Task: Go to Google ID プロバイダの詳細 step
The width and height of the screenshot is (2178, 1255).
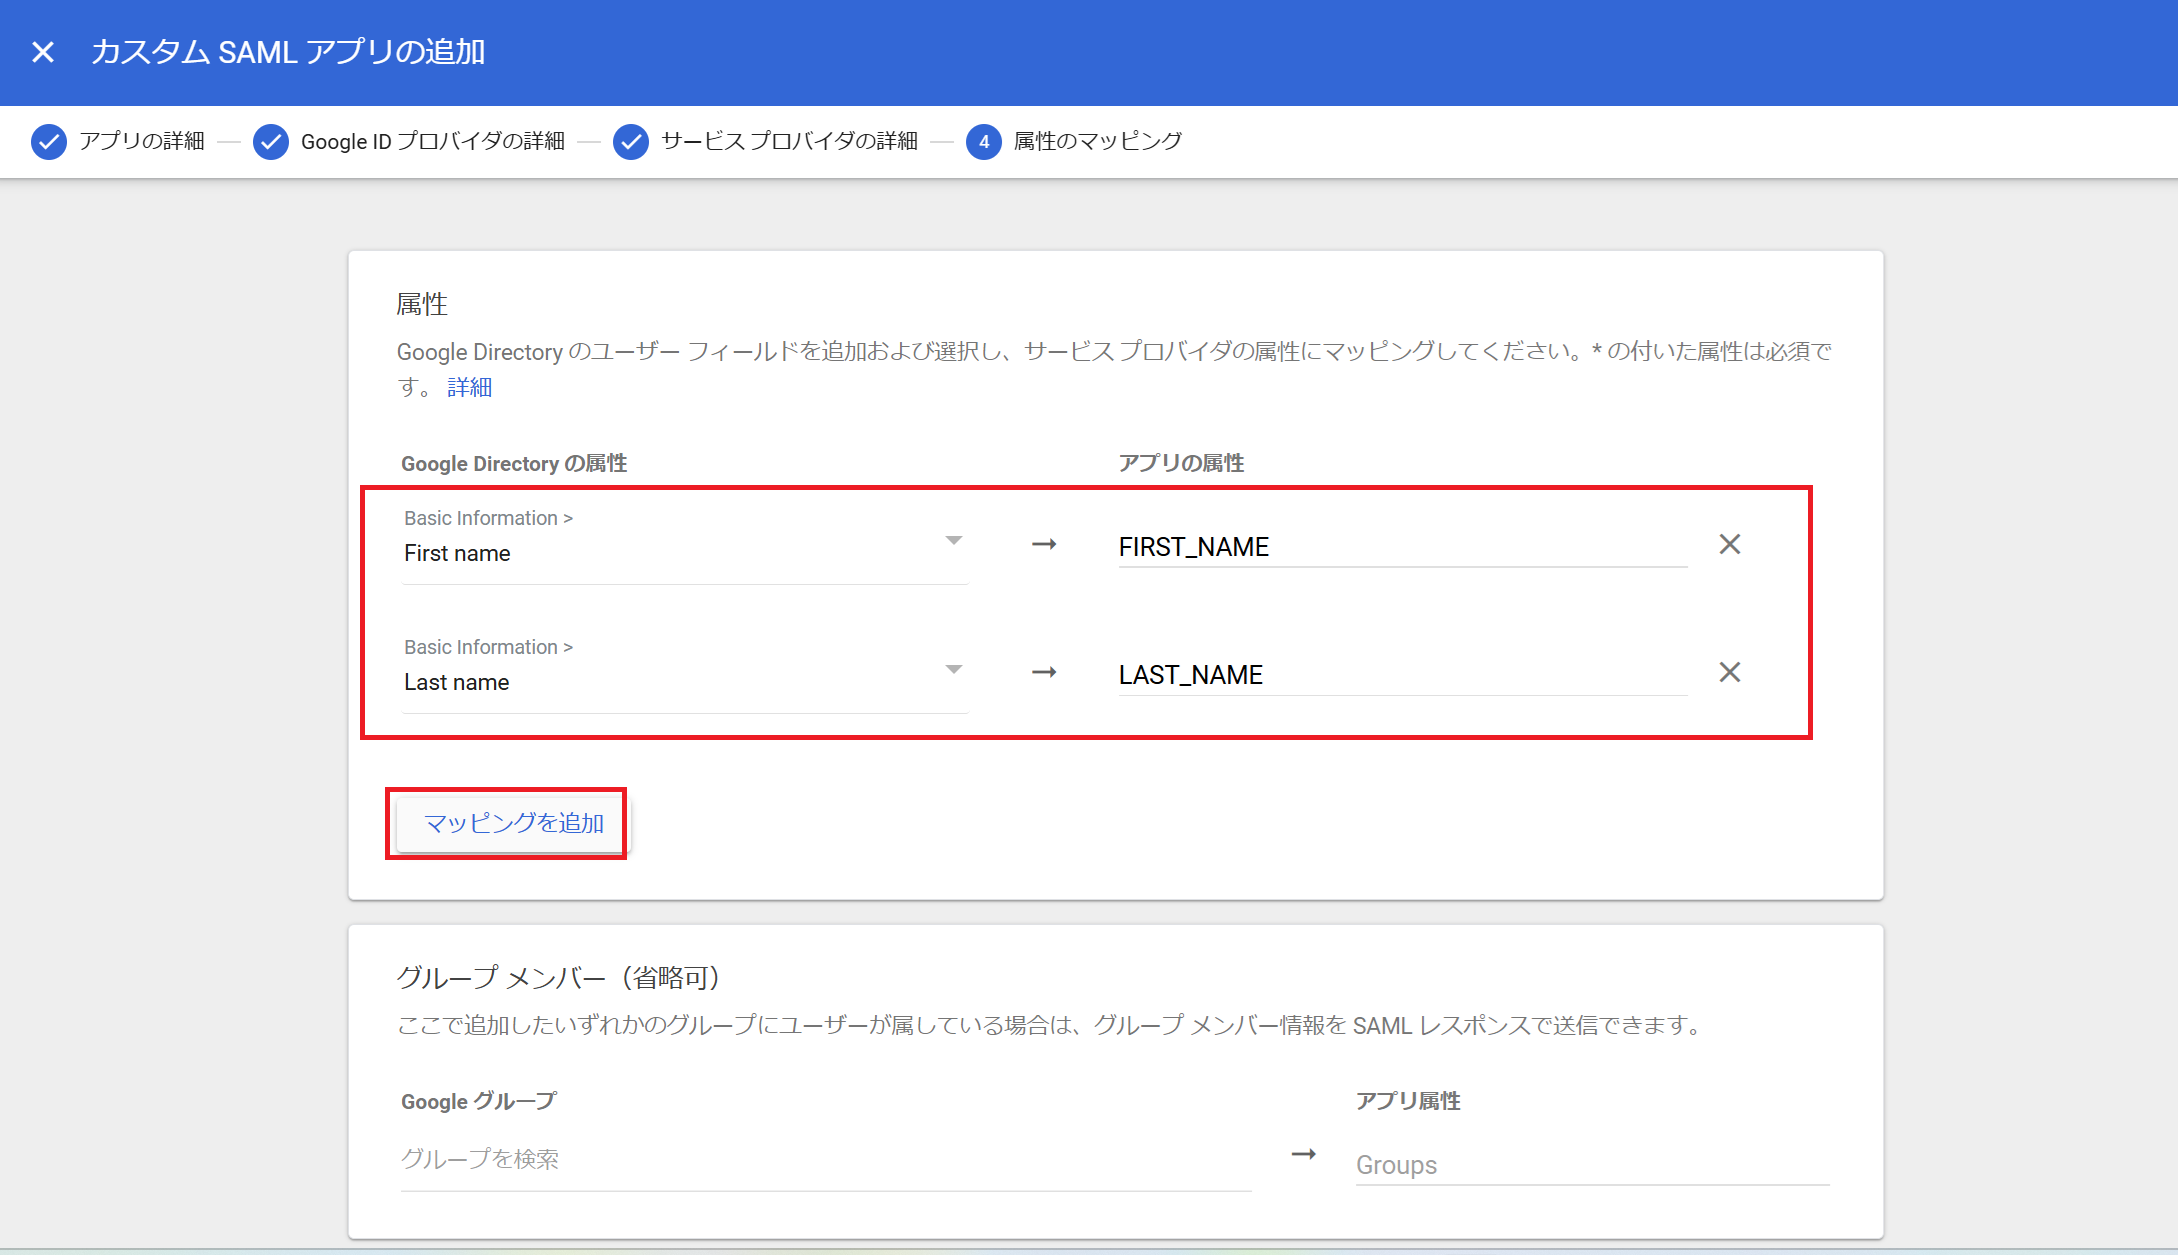Action: (x=432, y=142)
